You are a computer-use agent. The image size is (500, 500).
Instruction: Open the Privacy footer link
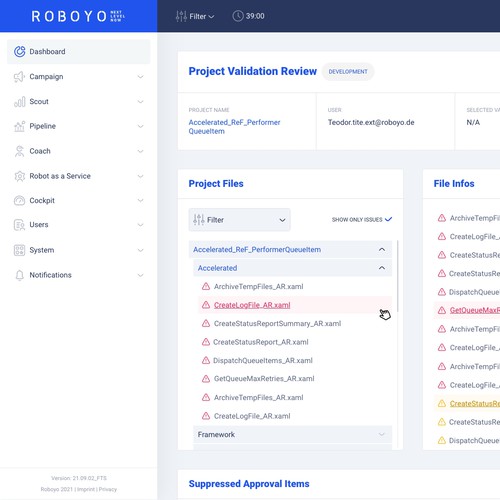(x=108, y=489)
